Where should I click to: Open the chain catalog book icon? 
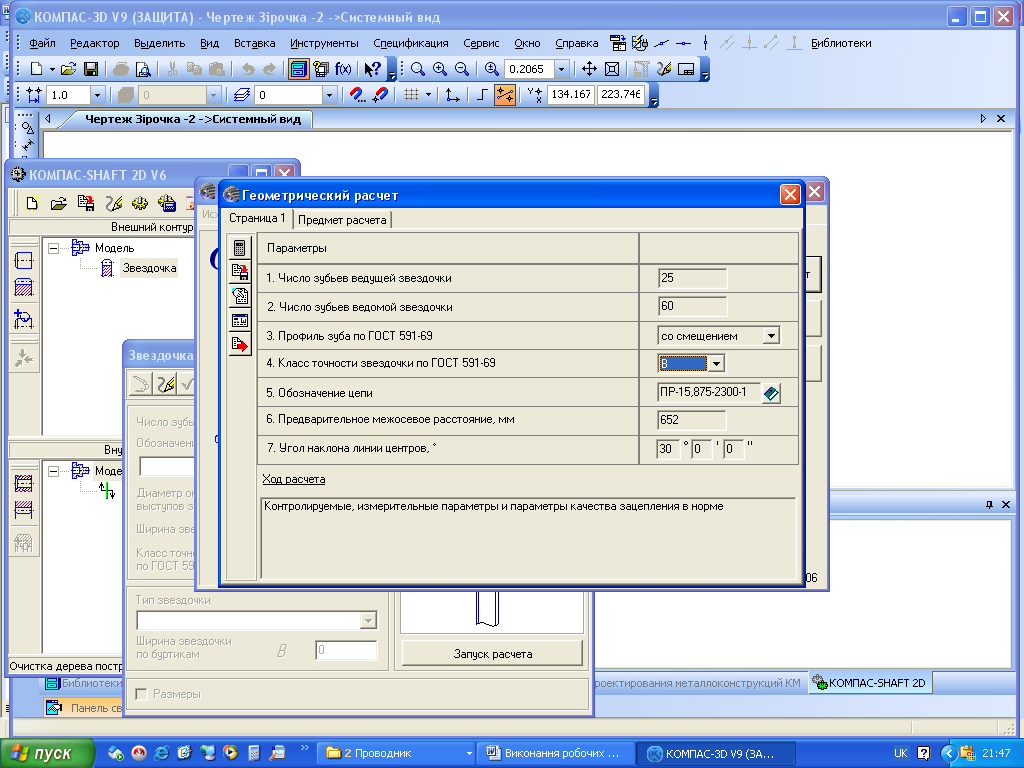coord(771,393)
